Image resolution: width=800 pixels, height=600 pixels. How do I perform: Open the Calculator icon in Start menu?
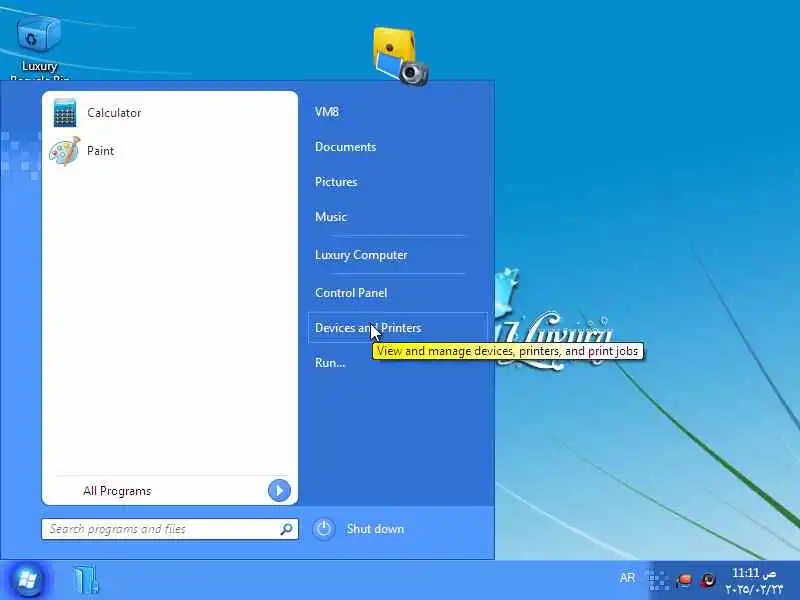point(65,113)
